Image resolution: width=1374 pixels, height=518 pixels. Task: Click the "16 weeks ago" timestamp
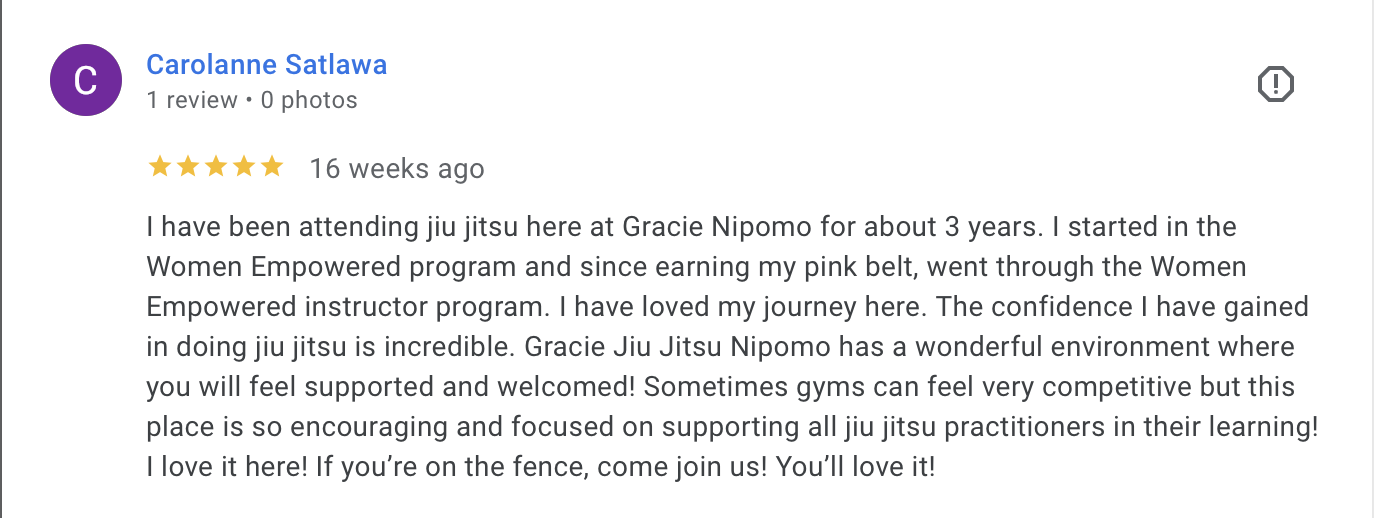point(397,169)
